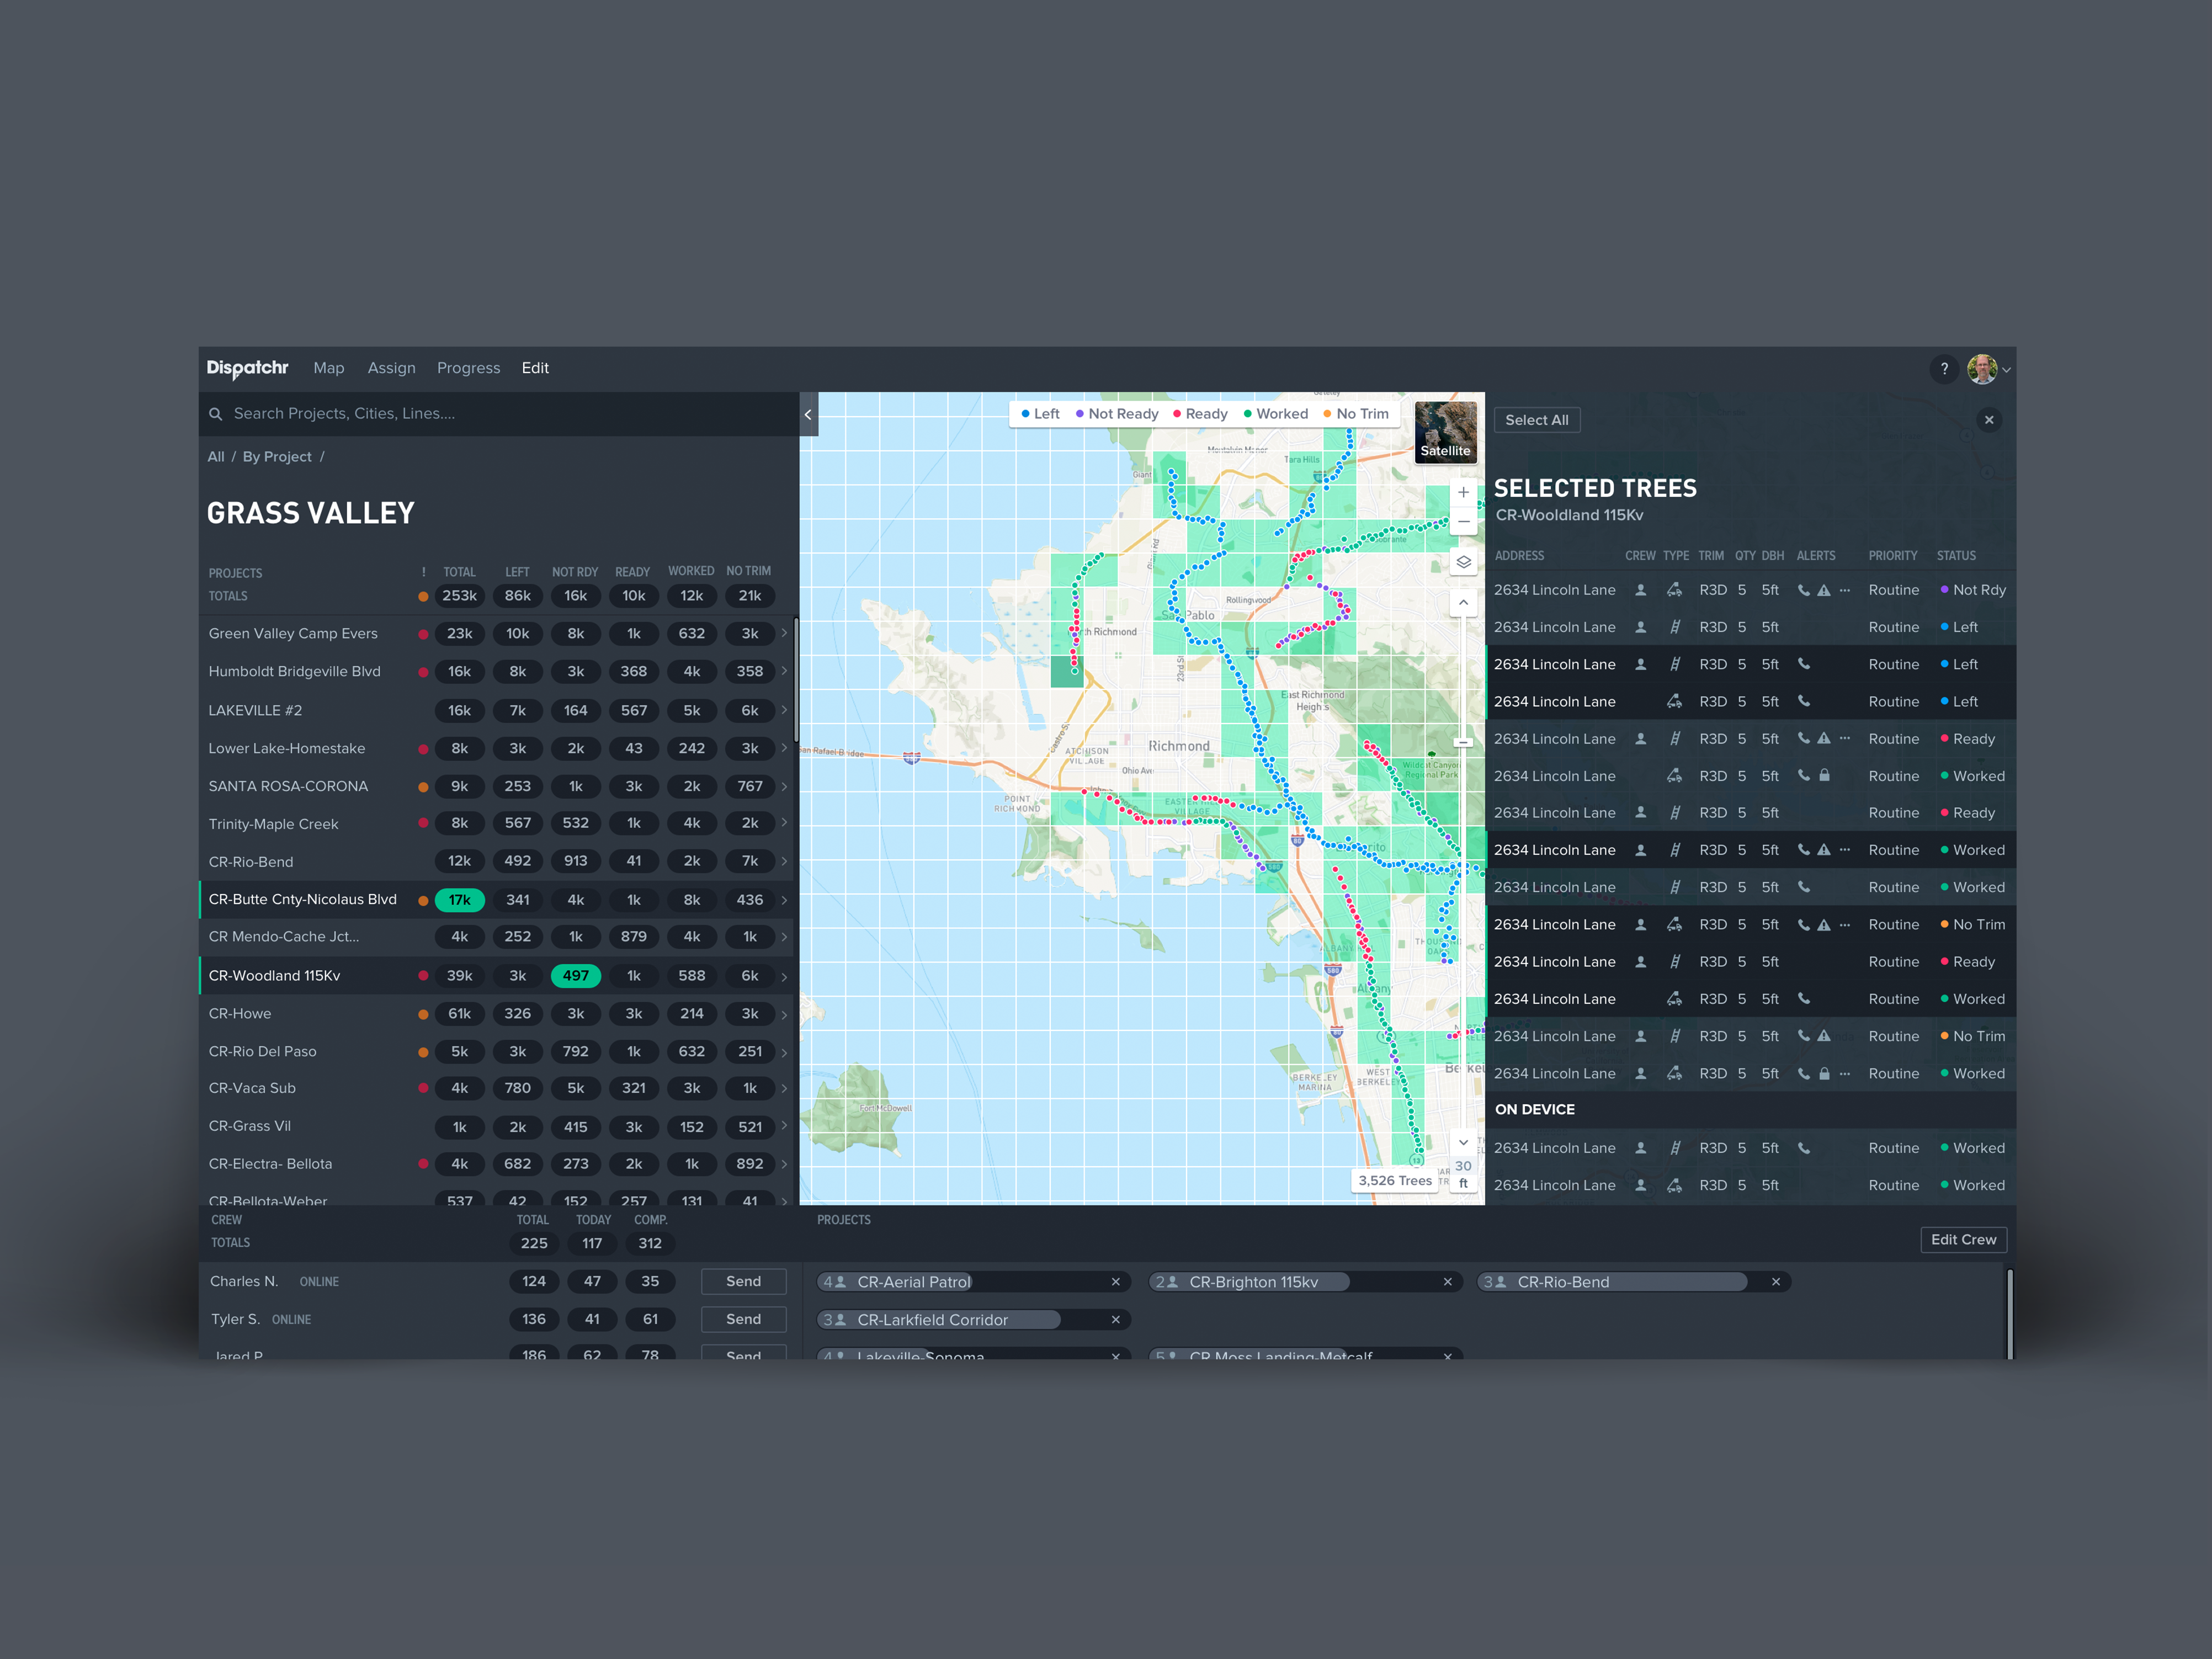The height and width of the screenshot is (1659, 2212).
Task: Click warning triangle in Not Rdy tree row
Action: [x=1824, y=590]
